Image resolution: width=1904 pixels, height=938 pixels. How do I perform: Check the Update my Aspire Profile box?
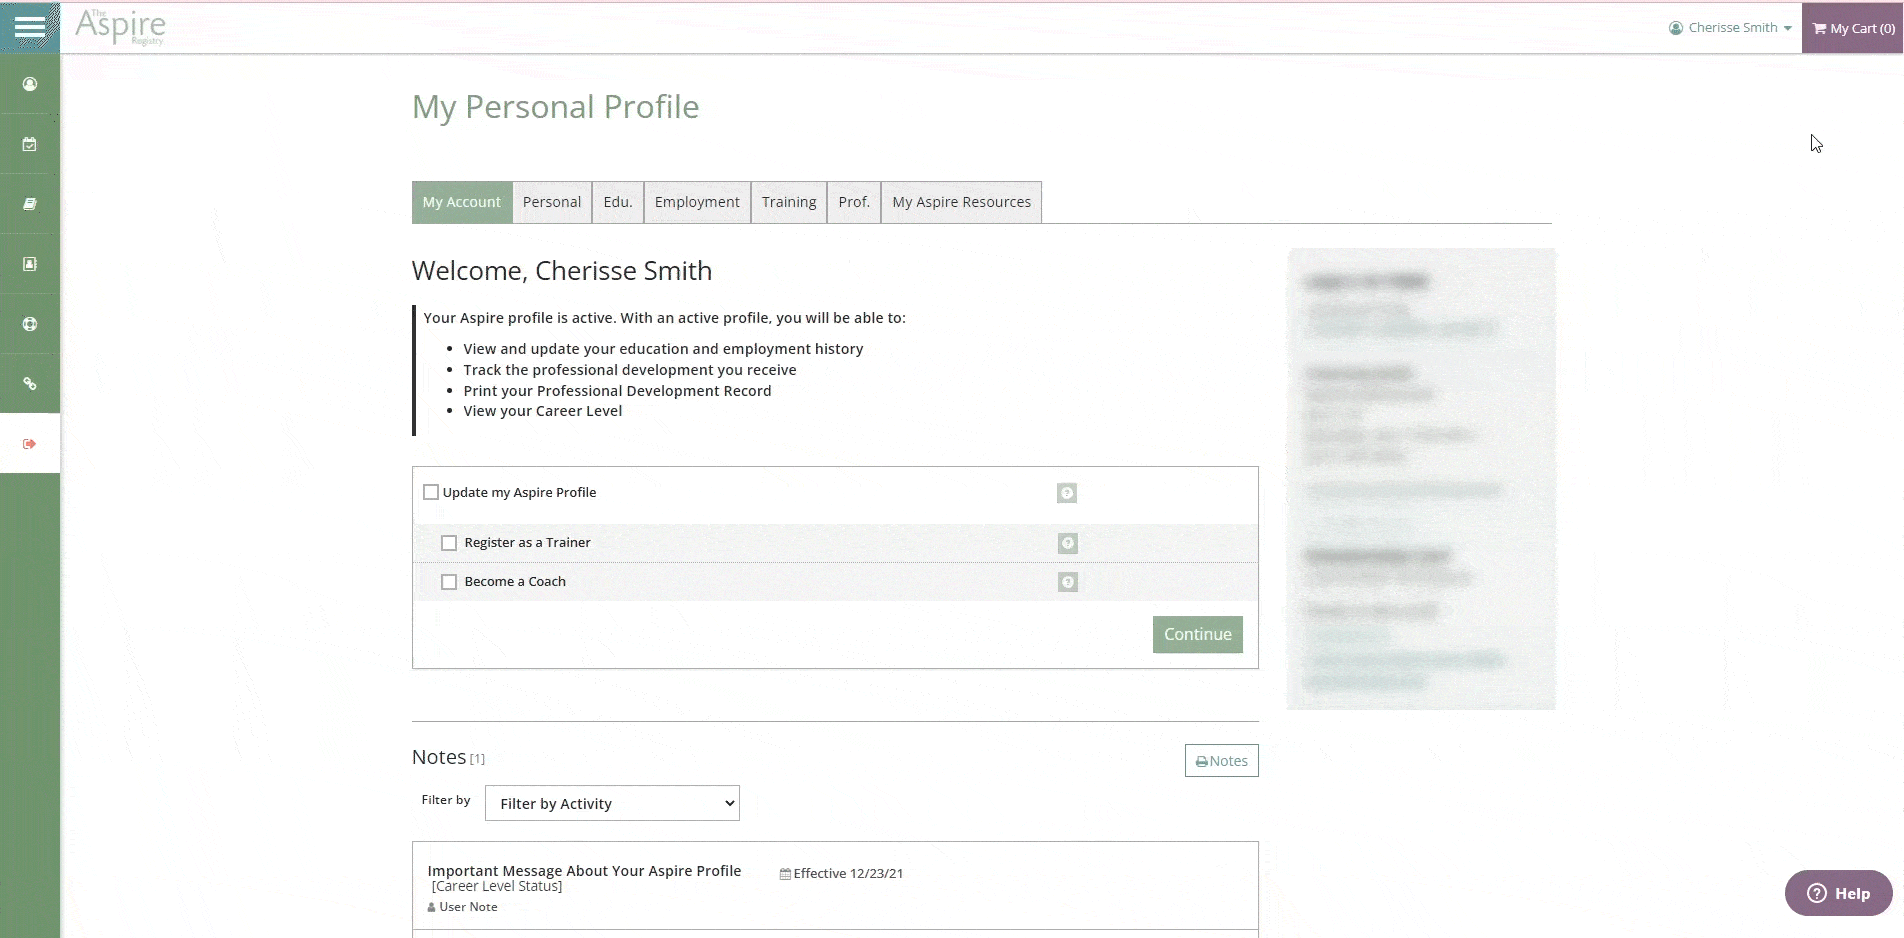[431, 492]
